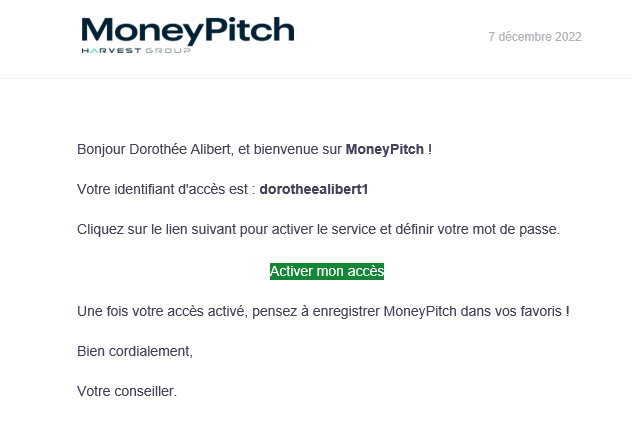Viewport: 632px width, 425px height.
Task: Click the closing line "Bien cordialement,"
Action: click(x=134, y=351)
